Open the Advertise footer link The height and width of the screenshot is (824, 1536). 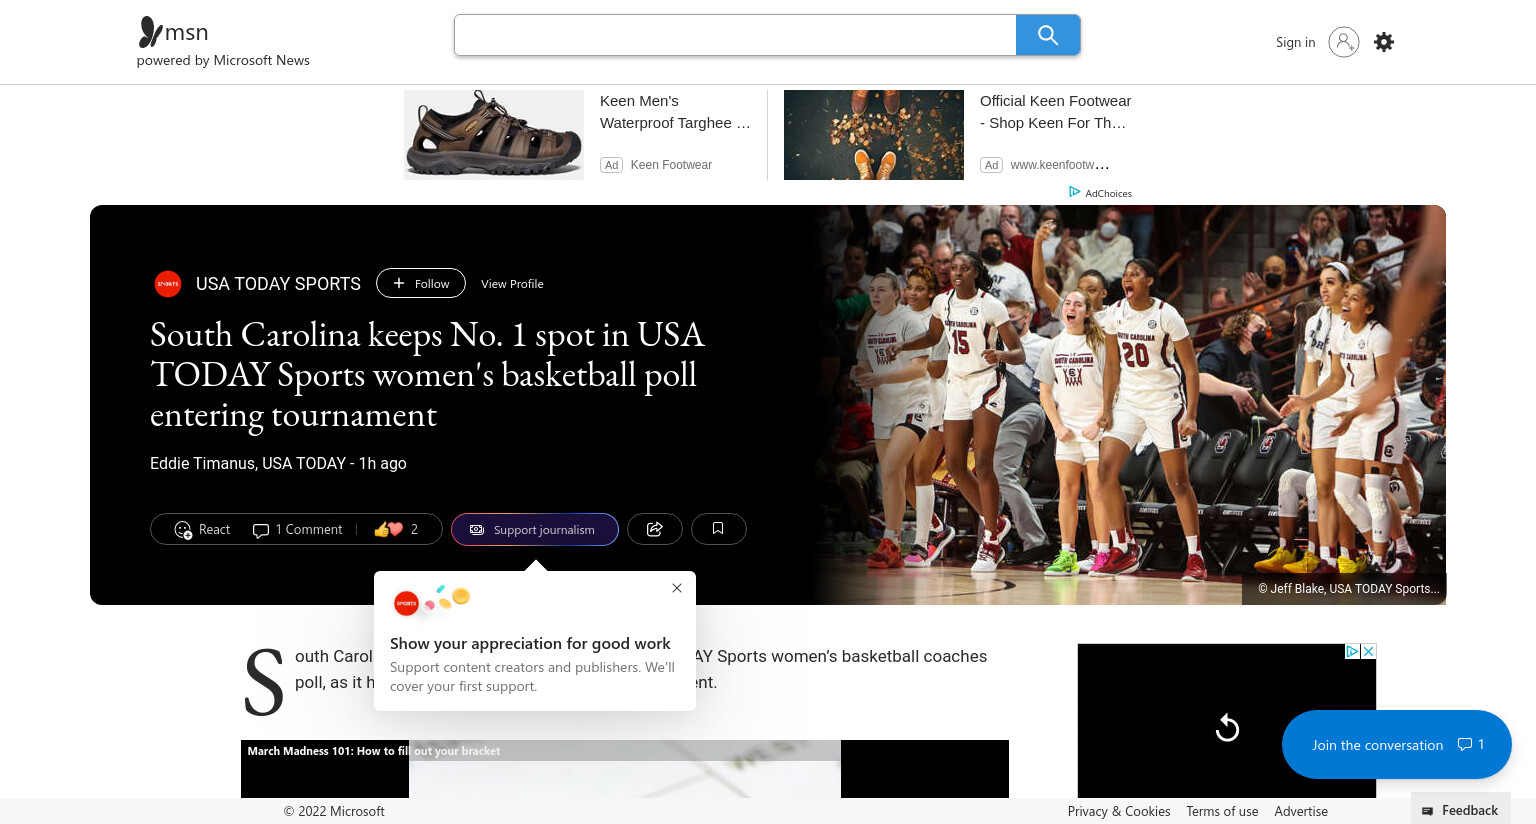tap(1301, 811)
